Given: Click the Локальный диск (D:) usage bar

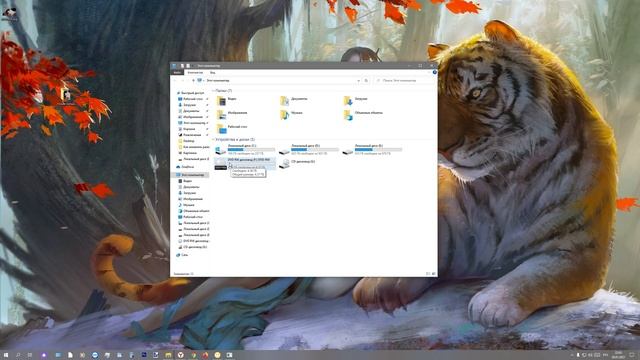Looking at the screenshot, I should tap(315, 150).
